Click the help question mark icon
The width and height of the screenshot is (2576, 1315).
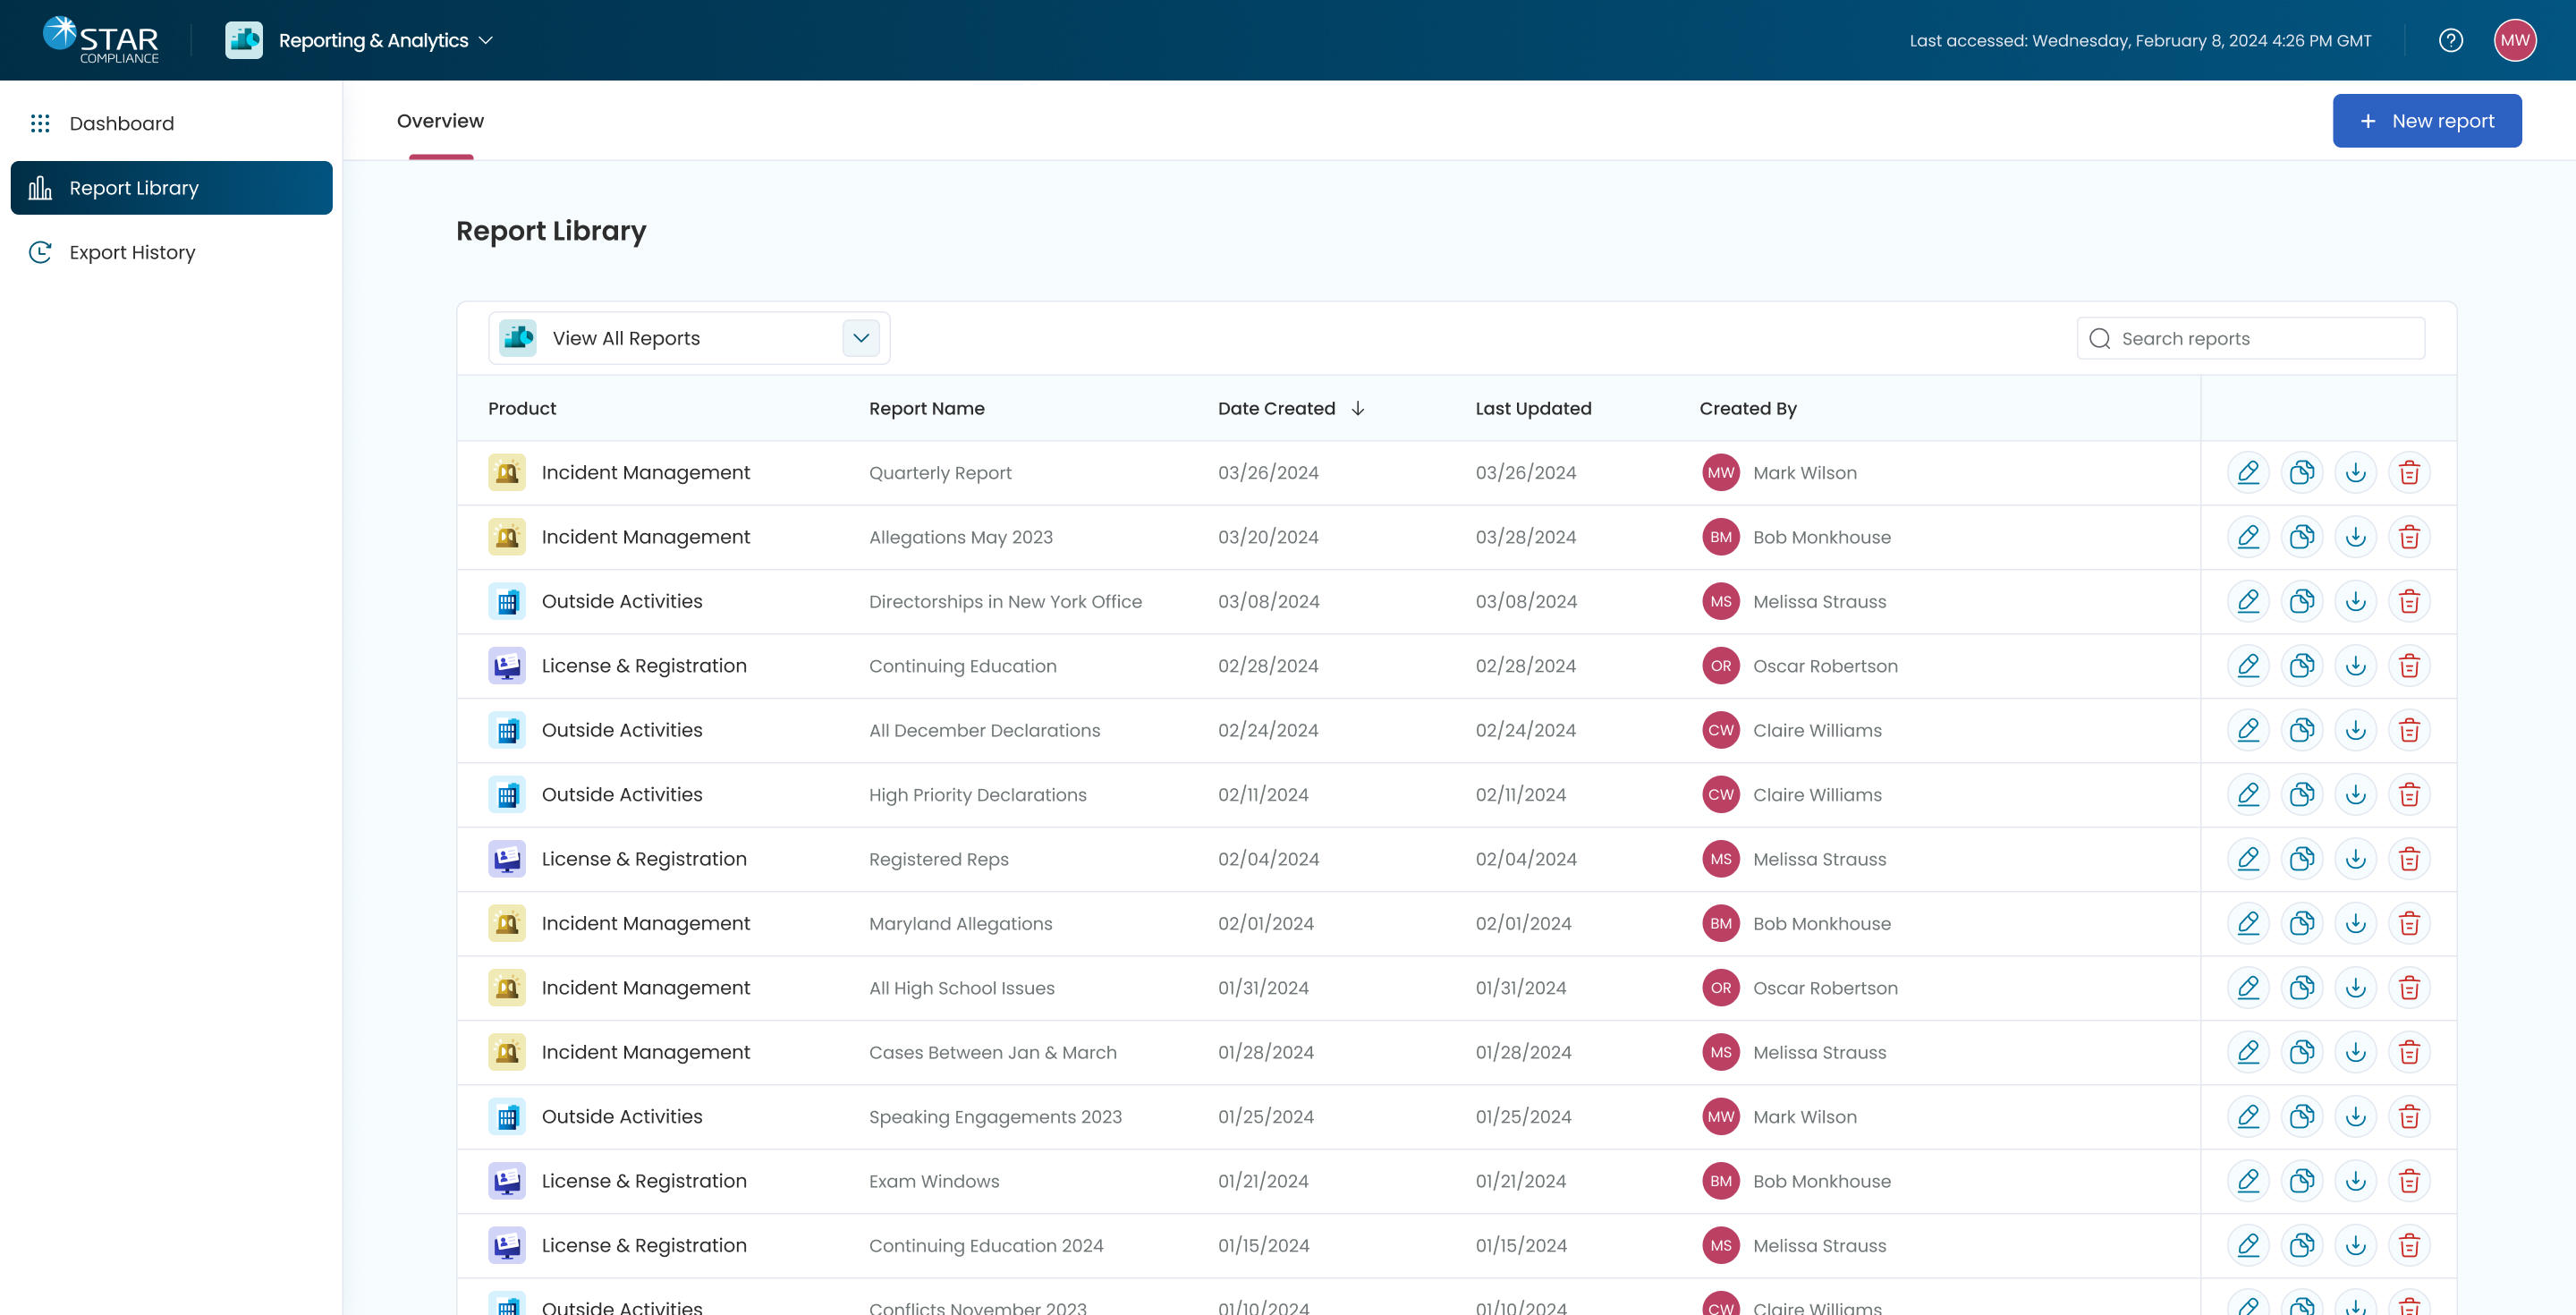pos(2450,40)
